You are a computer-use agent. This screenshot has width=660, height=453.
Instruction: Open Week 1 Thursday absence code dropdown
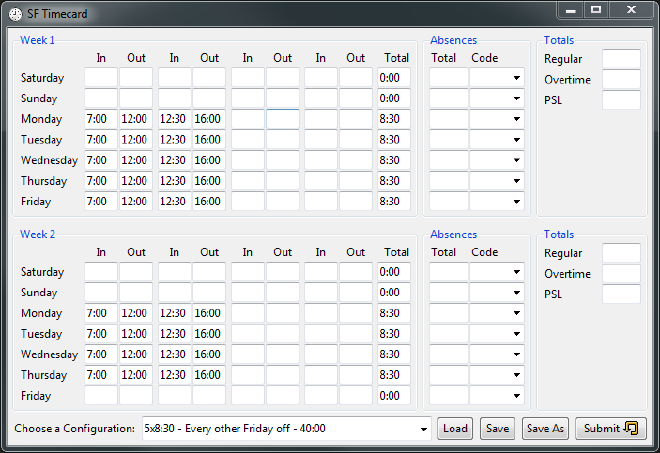pyautogui.click(x=497, y=181)
